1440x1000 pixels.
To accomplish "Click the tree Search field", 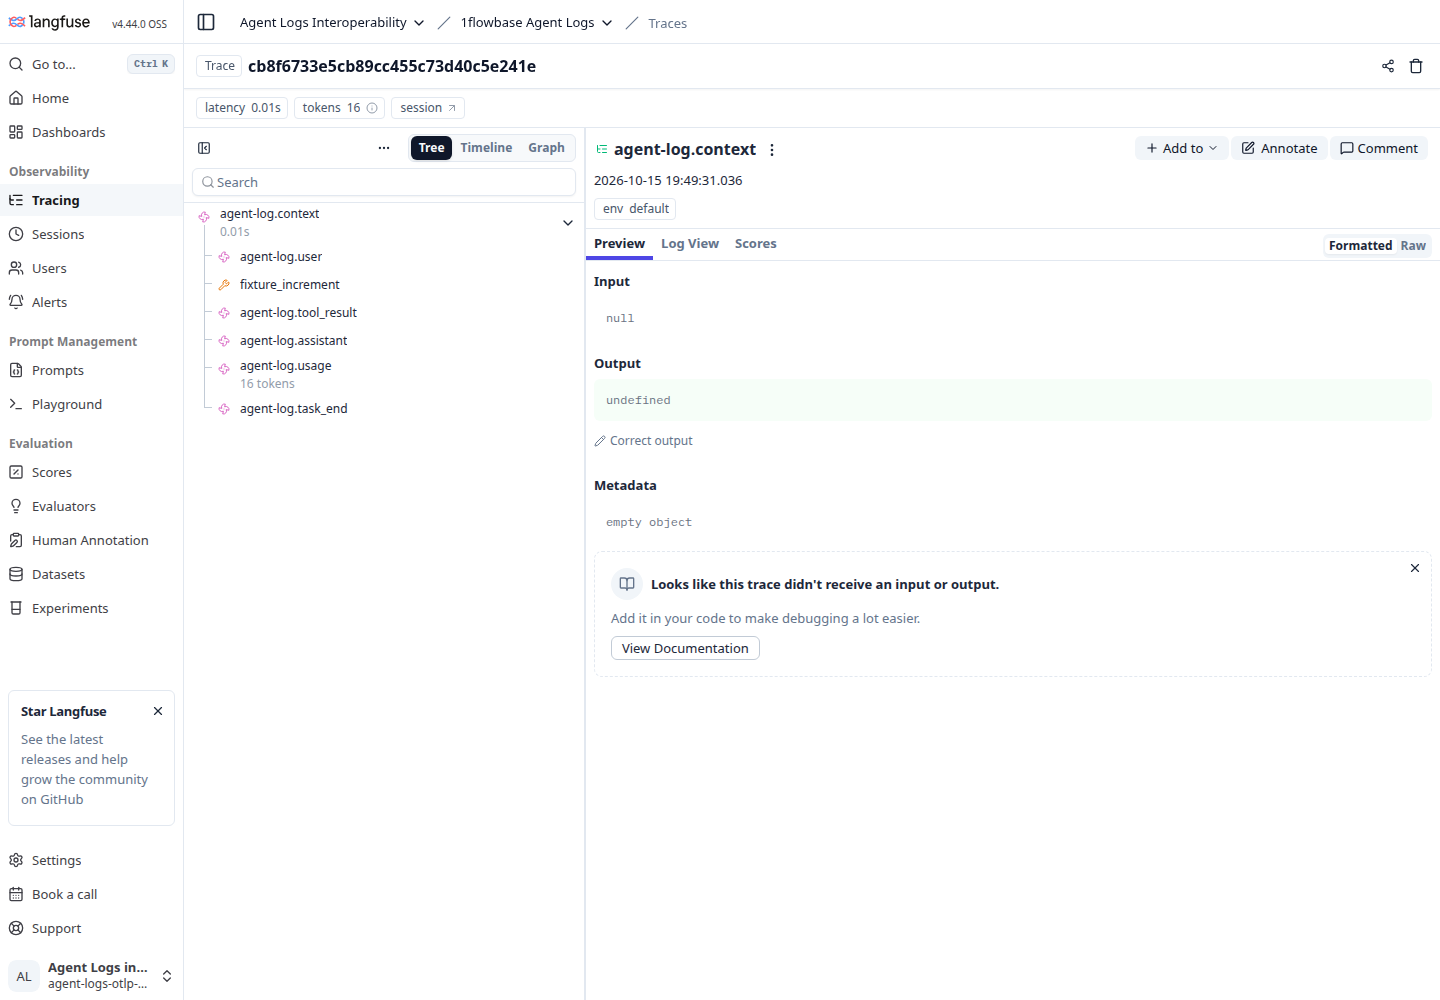I will [x=384, y=182].
